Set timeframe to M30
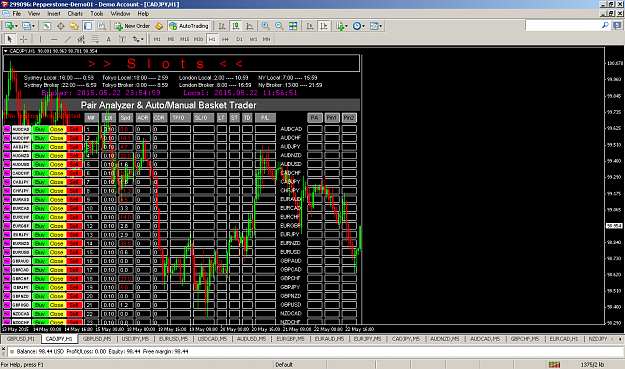 click(x=198, y=39)
